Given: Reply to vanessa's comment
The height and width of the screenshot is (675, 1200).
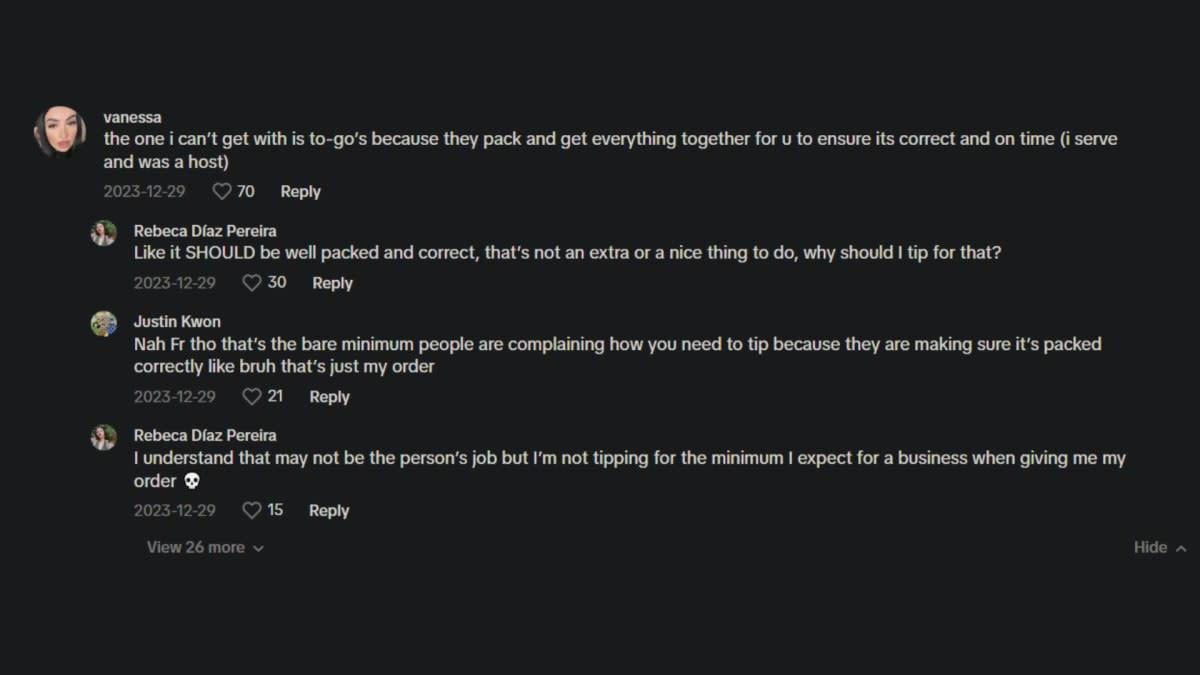Looking at the screenshot, I should click(x=300, y=191).
